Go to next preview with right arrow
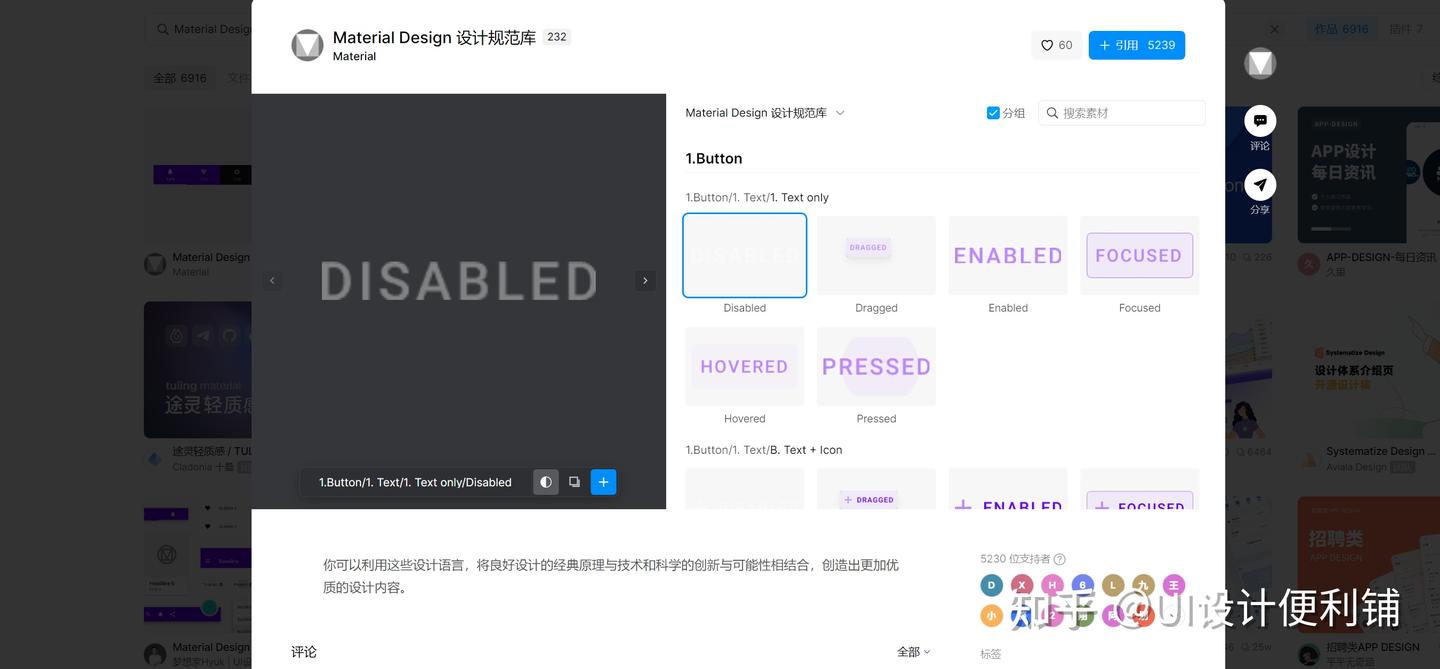 click(645, 281)
